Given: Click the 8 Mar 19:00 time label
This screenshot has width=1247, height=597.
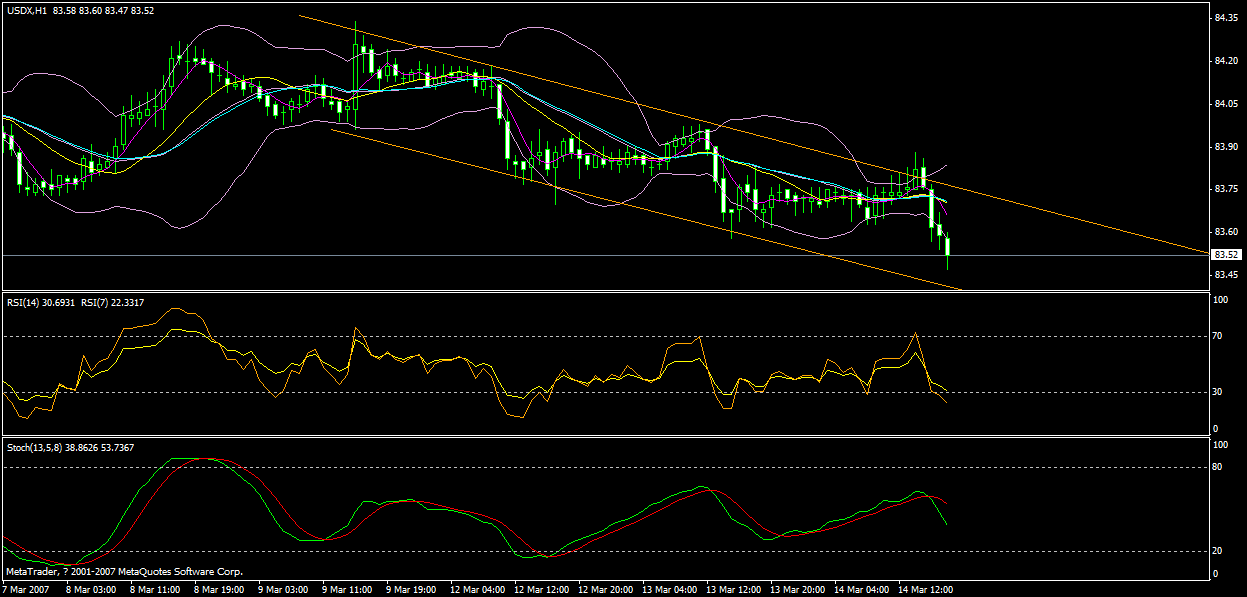Looking at the screenshot, I should click(x=219, y=590).
